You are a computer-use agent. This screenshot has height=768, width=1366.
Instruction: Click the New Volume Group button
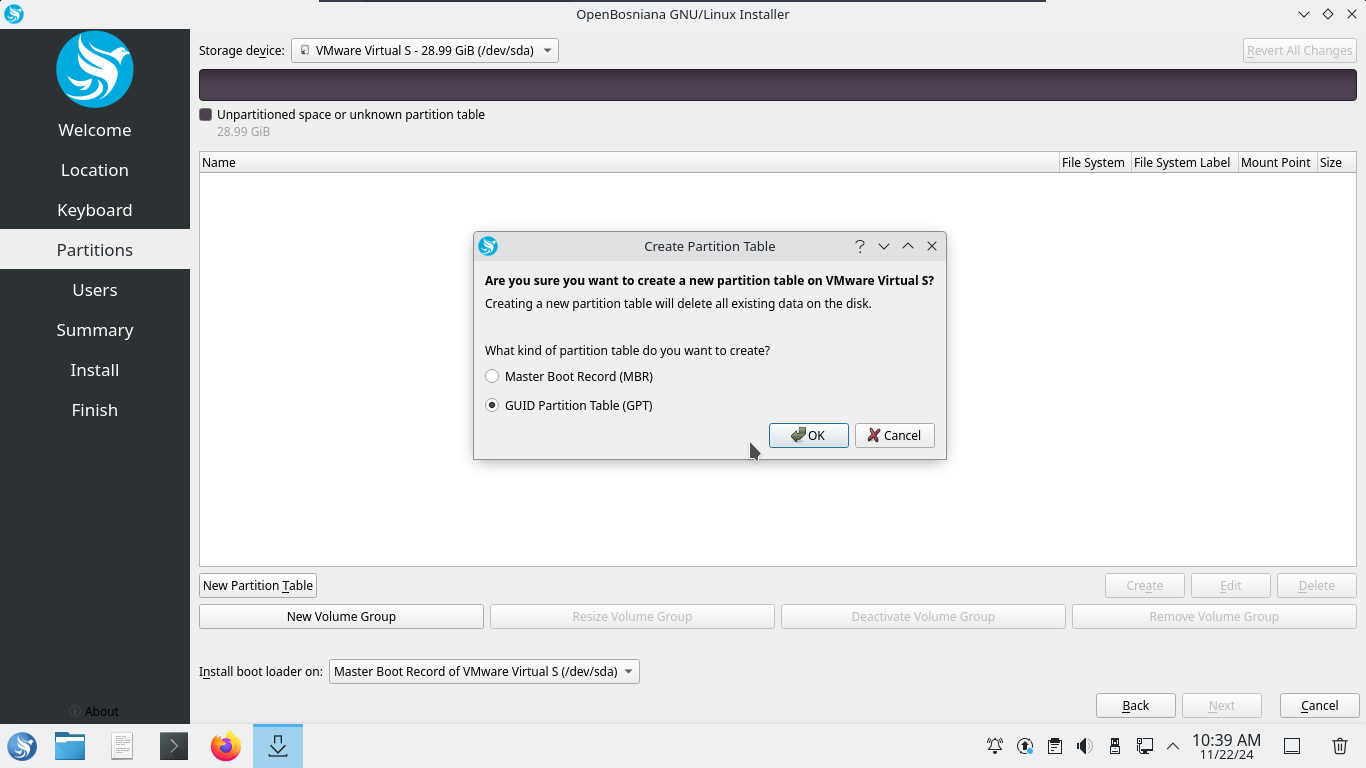click(x=341, y=616)
